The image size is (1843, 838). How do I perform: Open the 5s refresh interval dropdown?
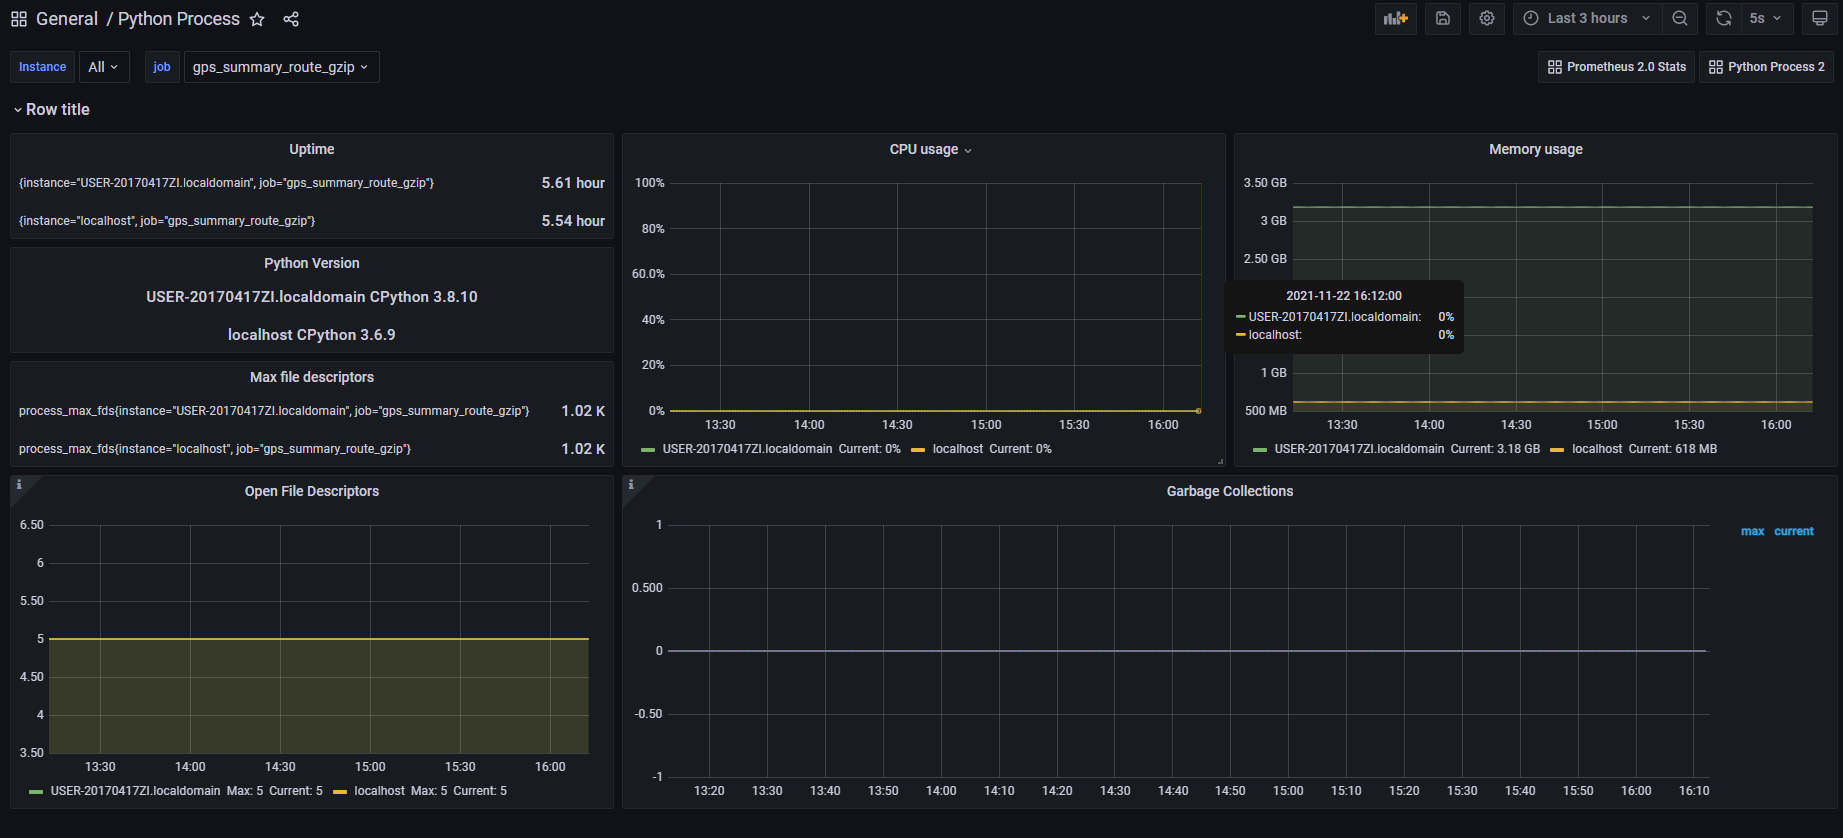1766,18
